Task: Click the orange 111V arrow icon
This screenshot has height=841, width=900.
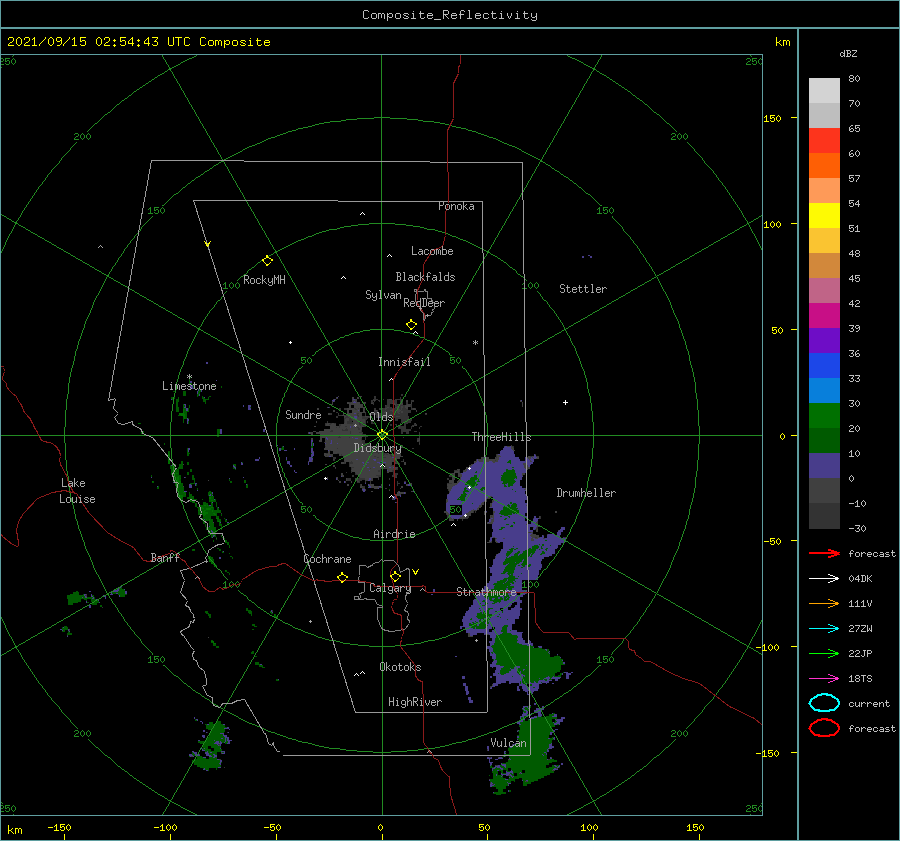Action: coord(824,603)
